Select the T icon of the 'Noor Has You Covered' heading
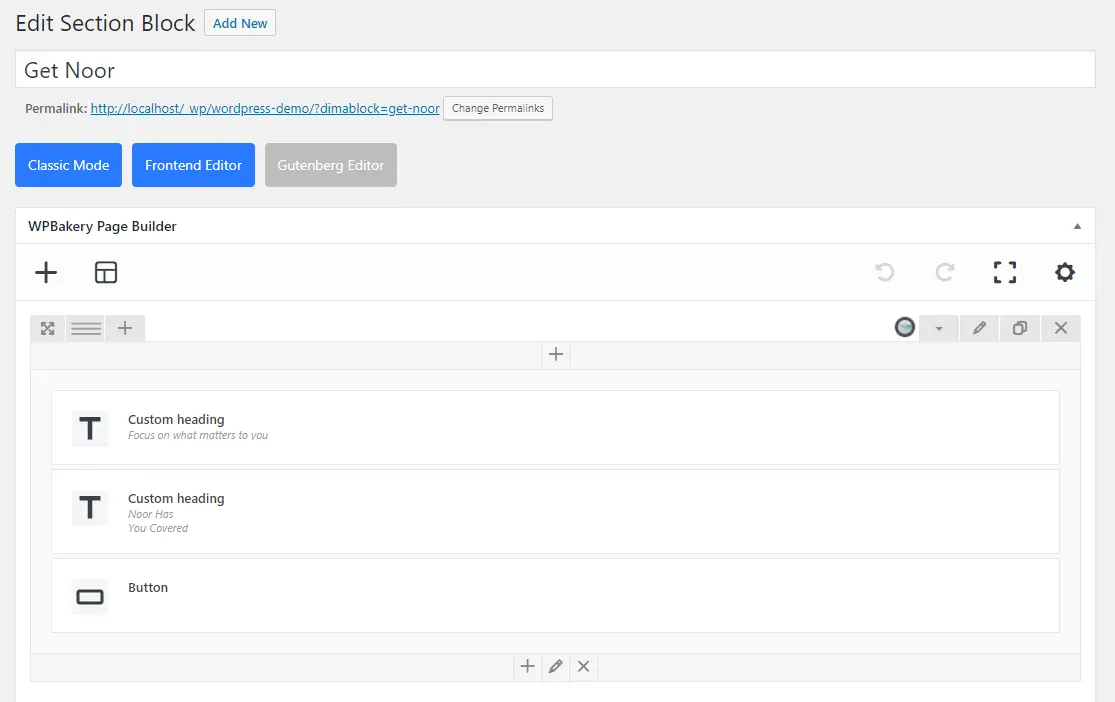This screenshot has width=1115, height=702. coord(90,508)
